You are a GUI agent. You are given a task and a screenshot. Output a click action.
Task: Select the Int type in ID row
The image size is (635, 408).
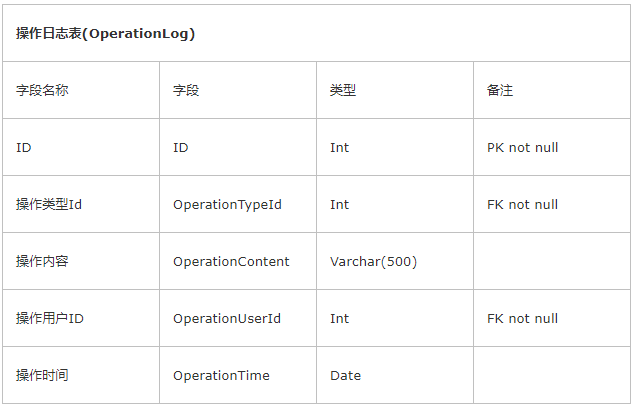coord(395,147)
